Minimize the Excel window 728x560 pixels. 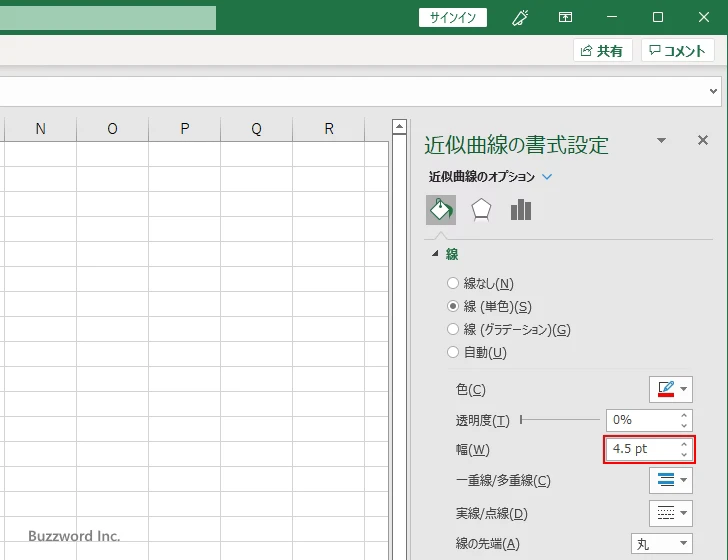[612, 17]
